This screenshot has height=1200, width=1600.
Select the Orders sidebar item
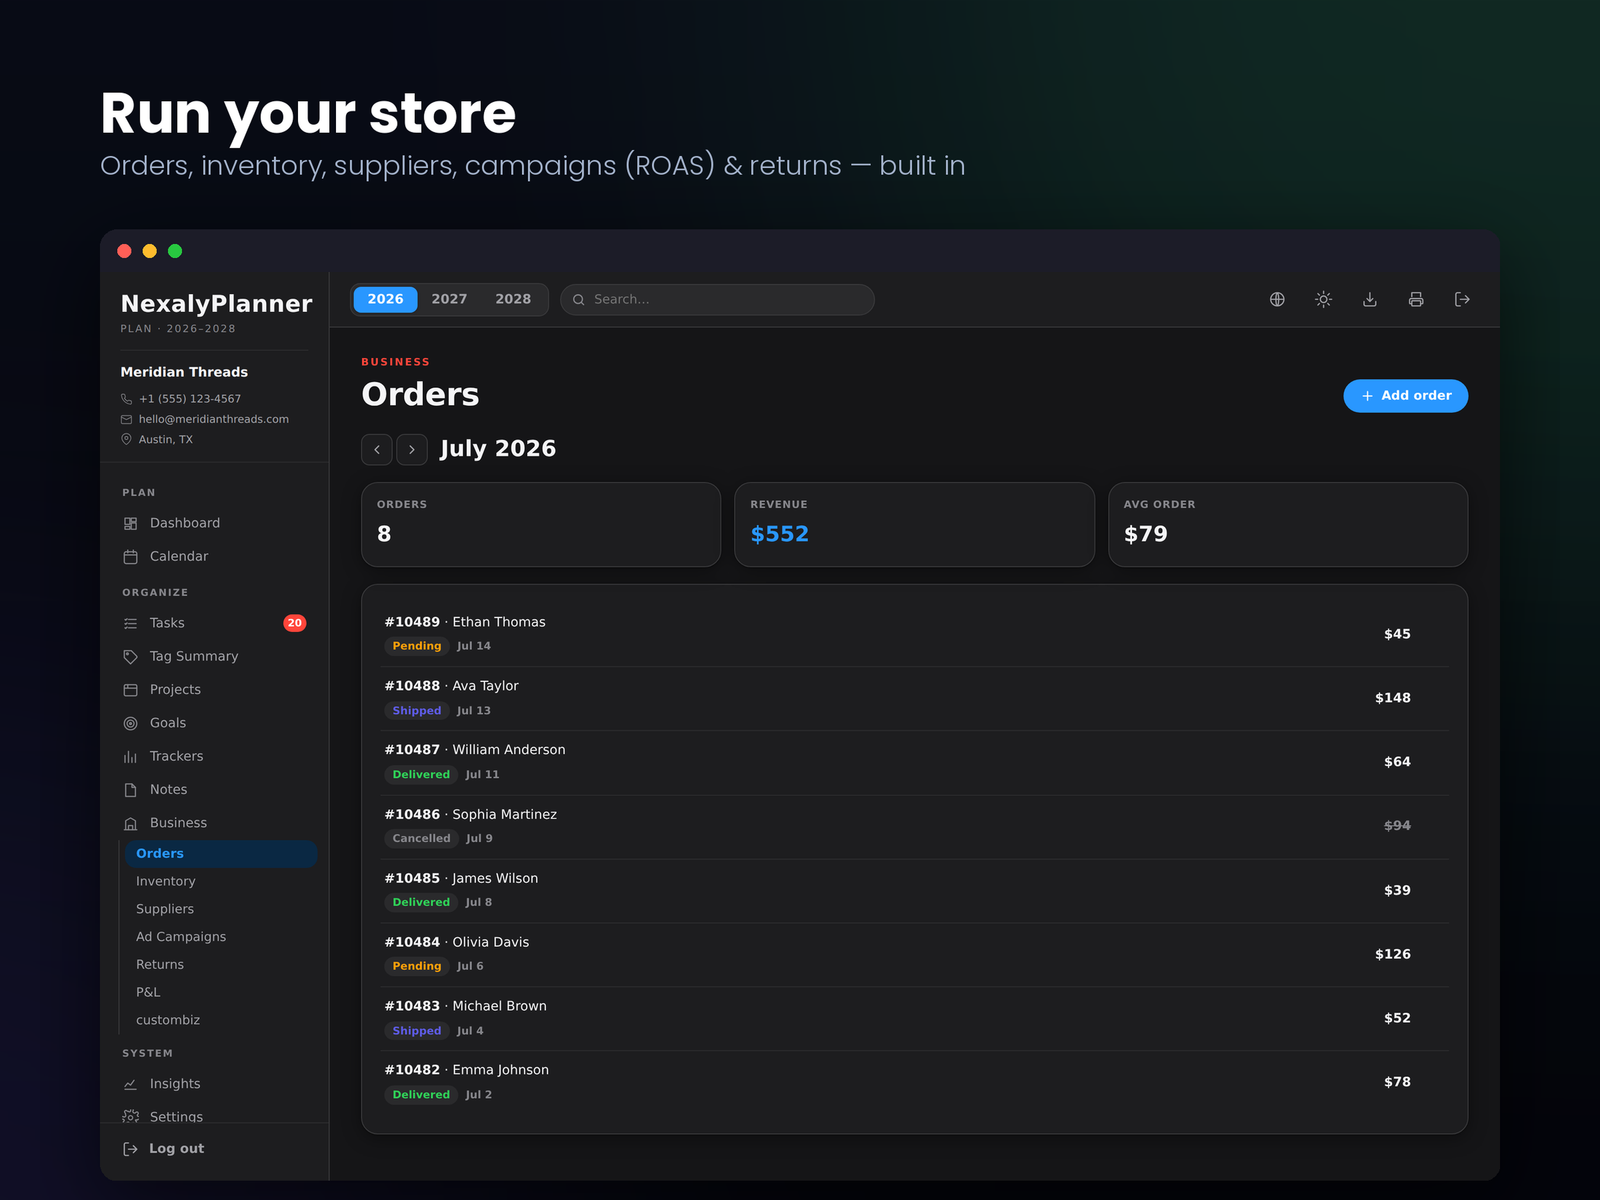pos(221,853)
